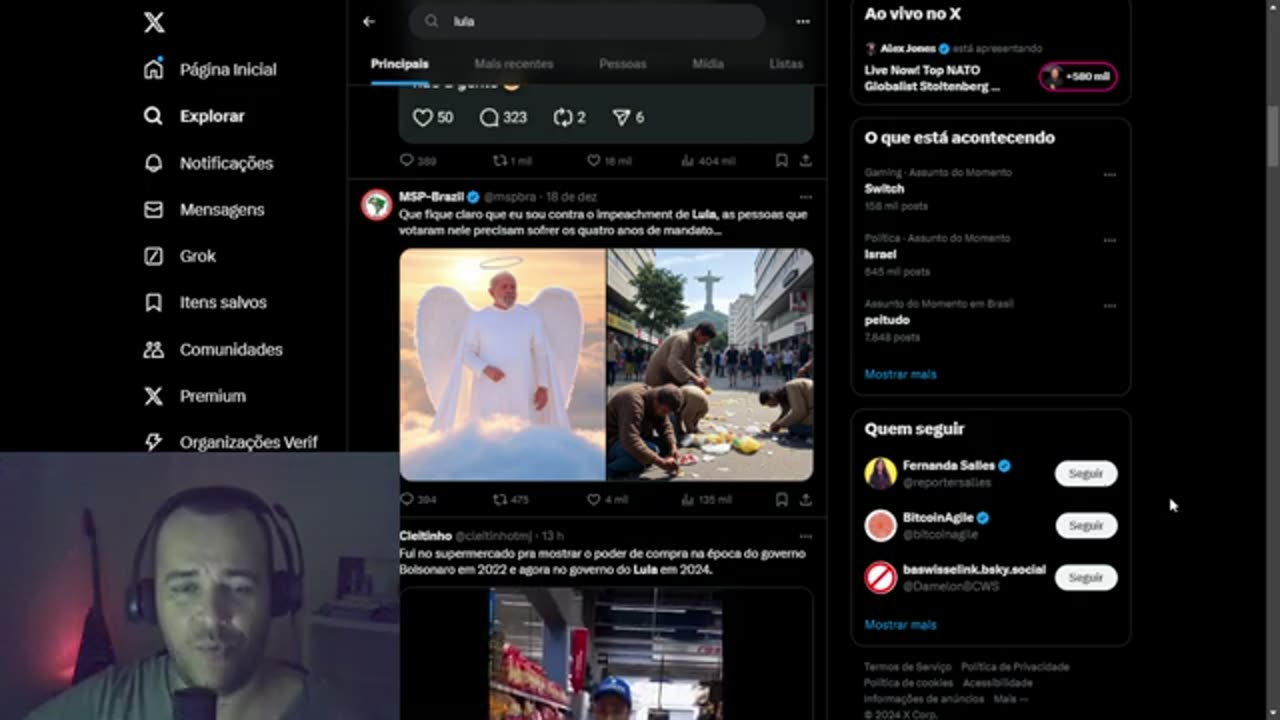Viewport: 1280px width, 720px height.
Task: Open more options for Switch trend
Action: [1109, 174]
